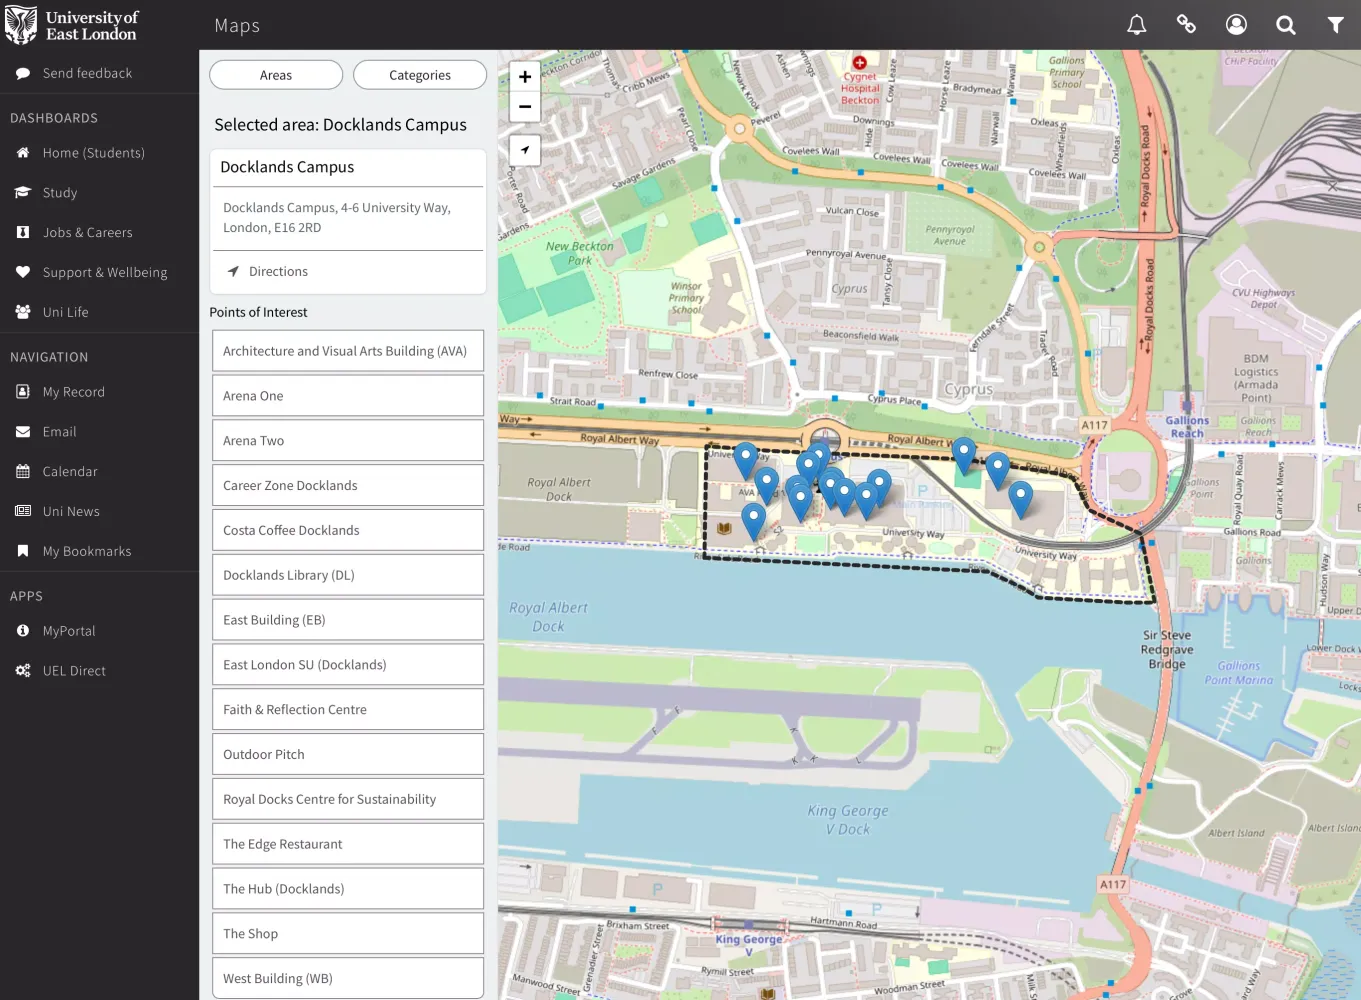Click the Study graduation cap icon
This screenshot has height=1000, width=1361.
23,193
